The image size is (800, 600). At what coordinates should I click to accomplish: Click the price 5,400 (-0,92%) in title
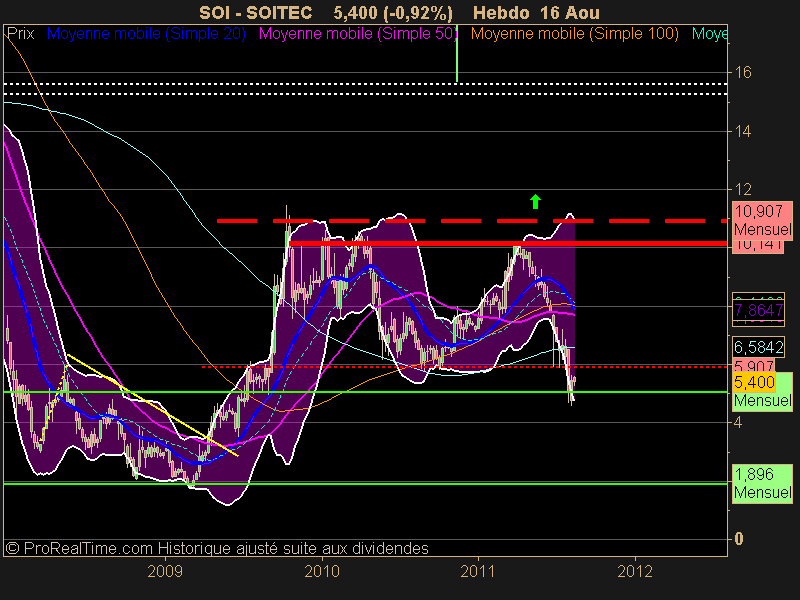tap(393, 12)
